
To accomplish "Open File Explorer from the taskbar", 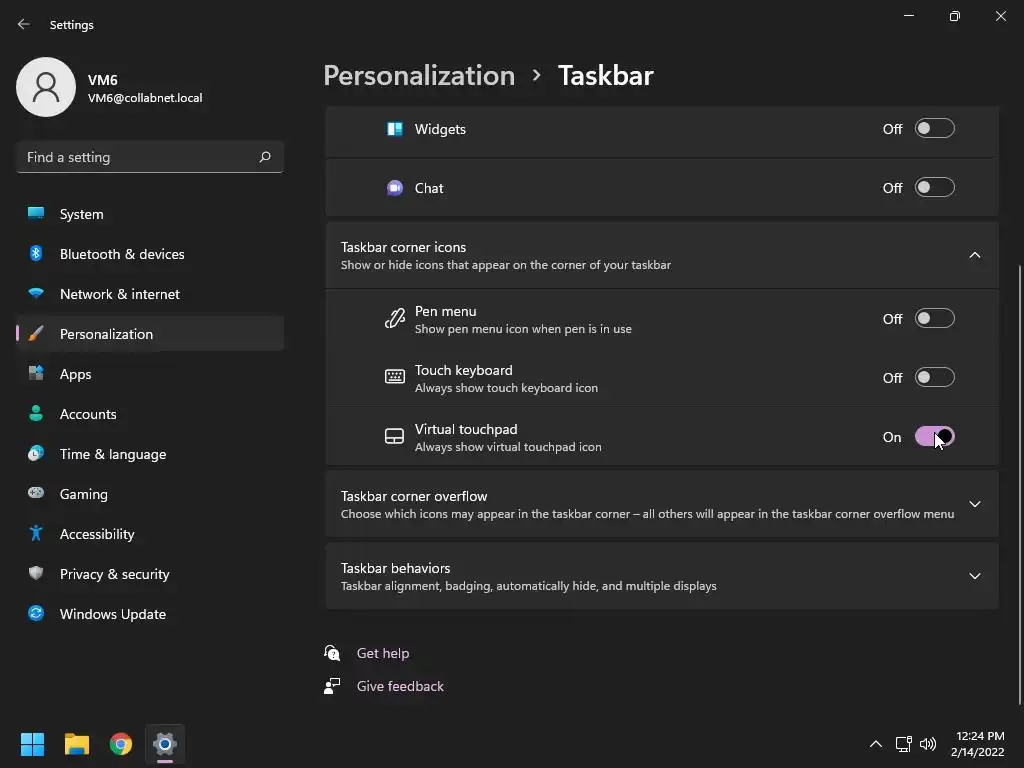I will tap(77, 744).
